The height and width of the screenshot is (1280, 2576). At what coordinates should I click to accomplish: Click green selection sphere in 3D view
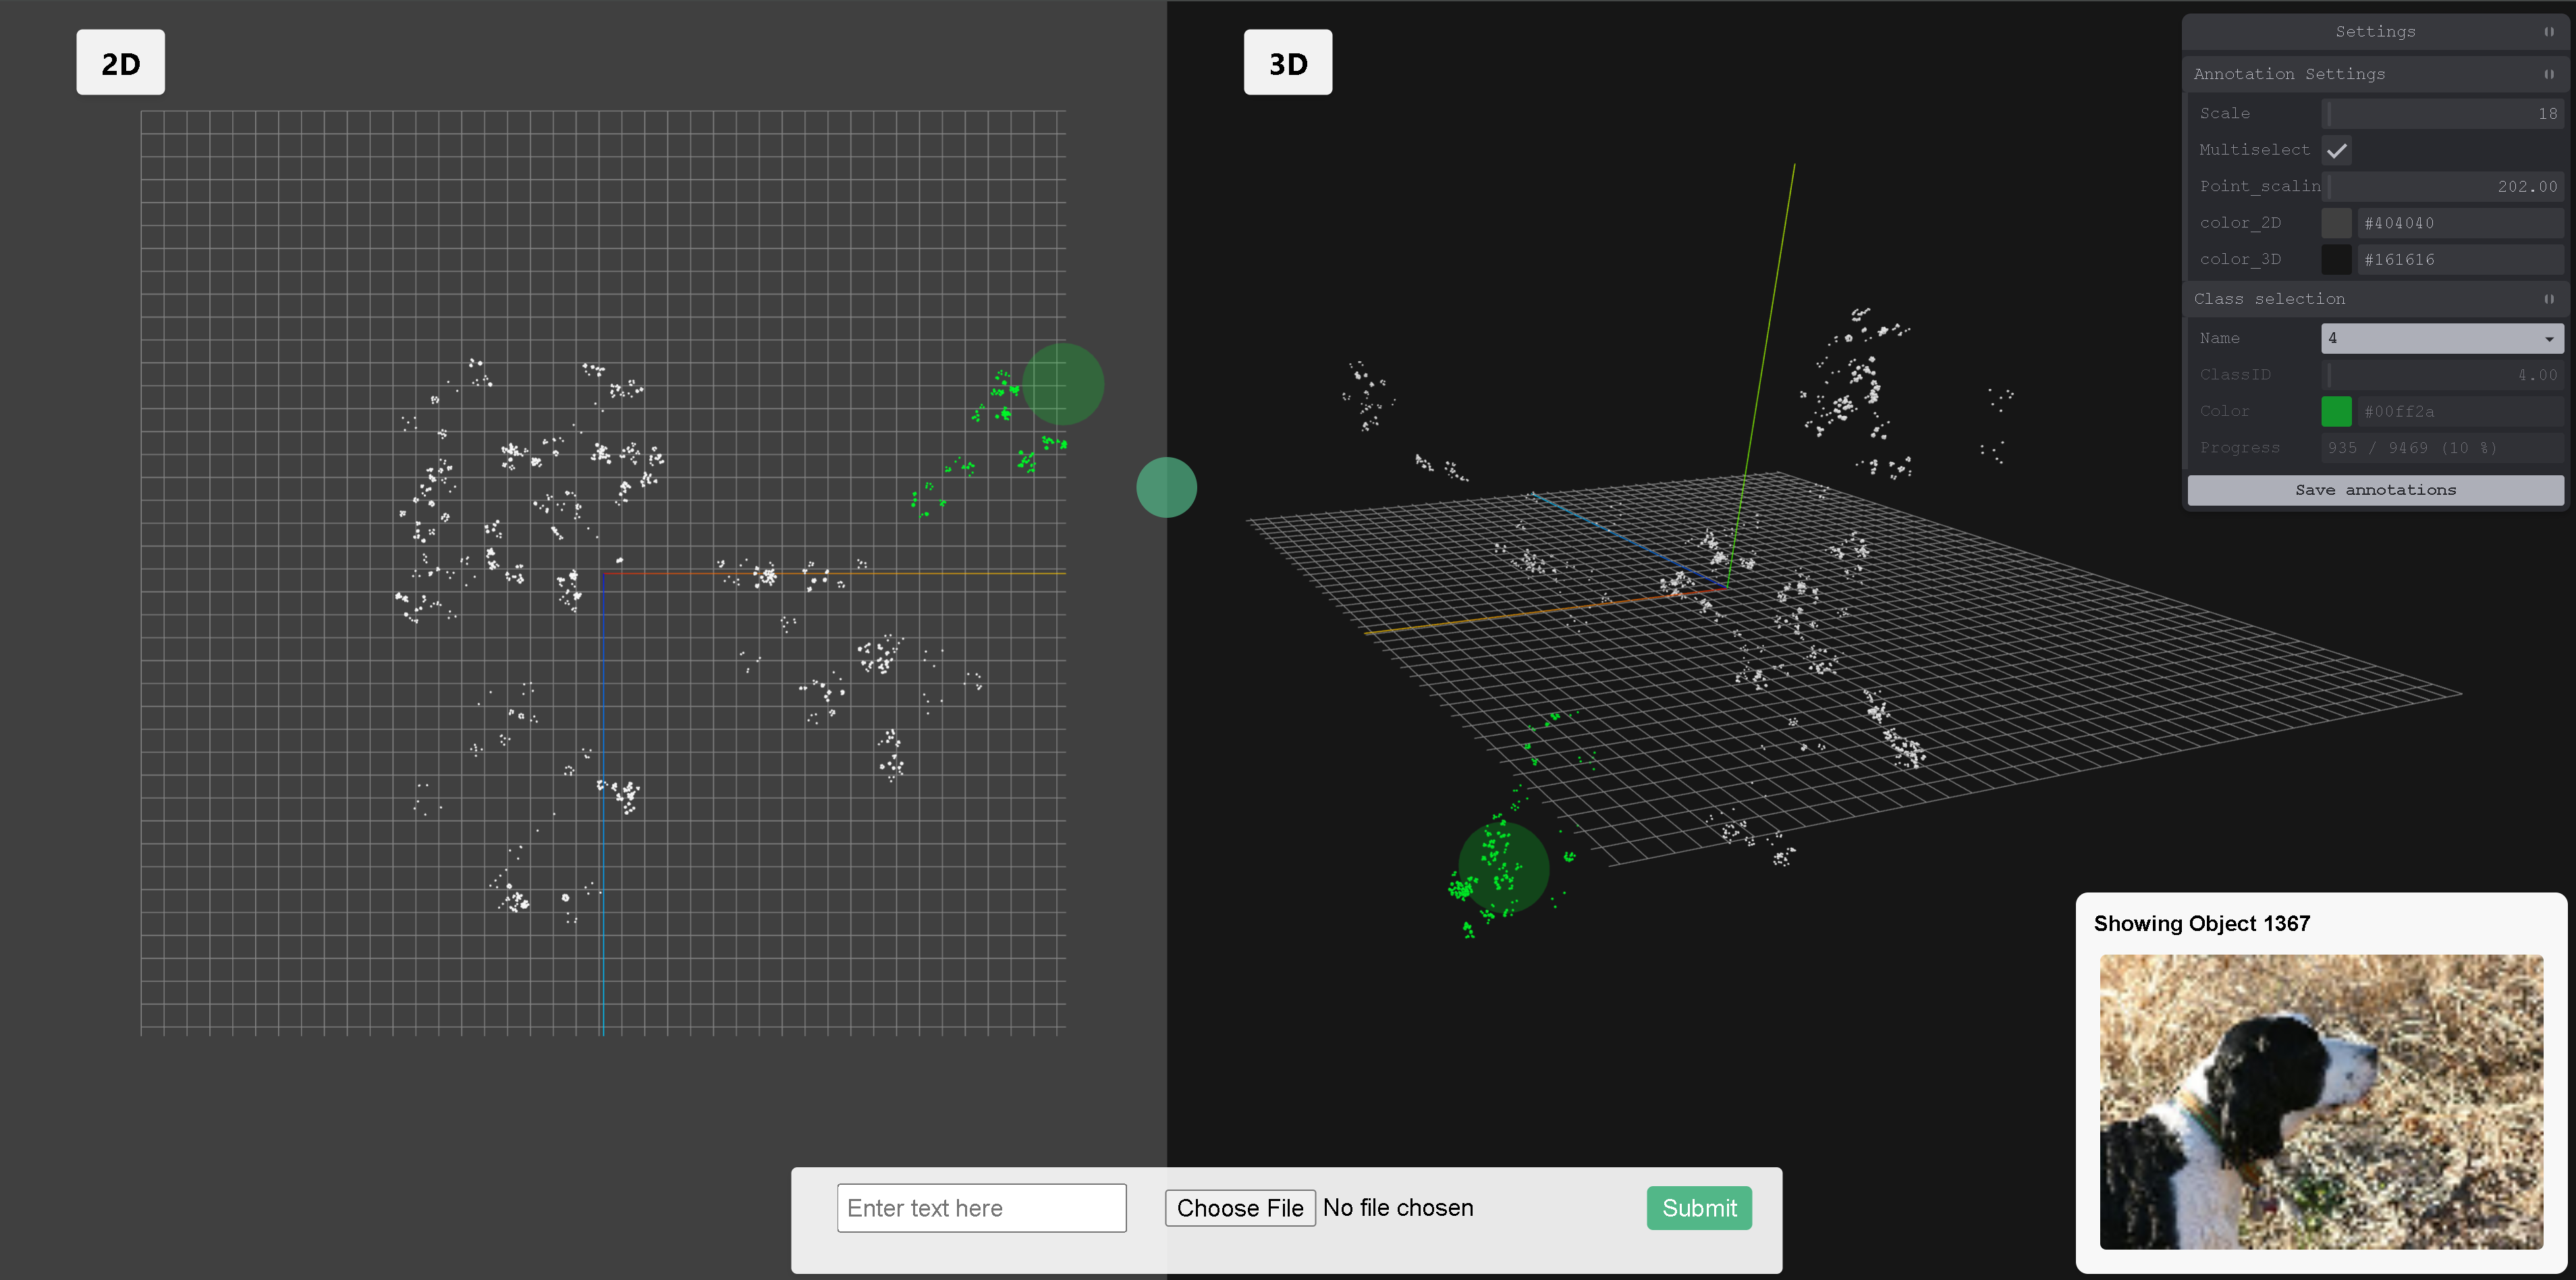[x=1503, y=867]
